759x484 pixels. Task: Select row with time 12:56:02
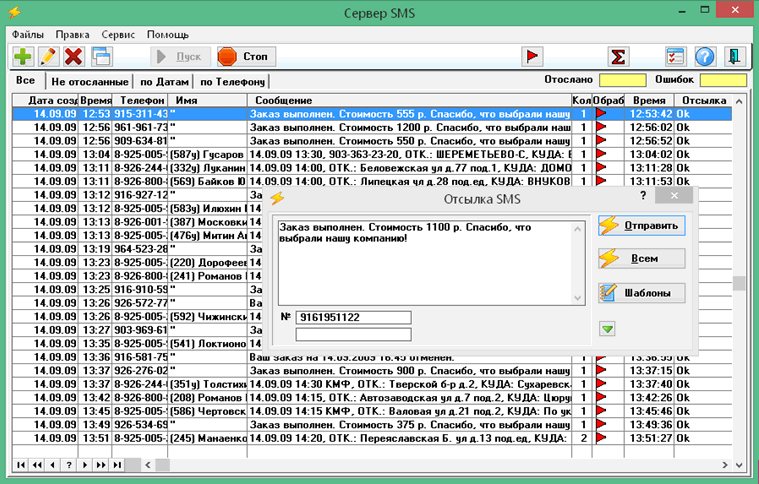(372, 127)
